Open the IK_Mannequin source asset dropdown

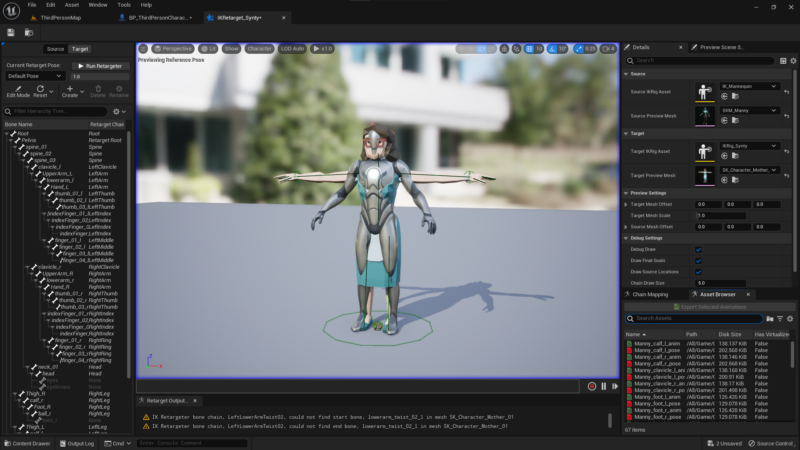(749, 86)
